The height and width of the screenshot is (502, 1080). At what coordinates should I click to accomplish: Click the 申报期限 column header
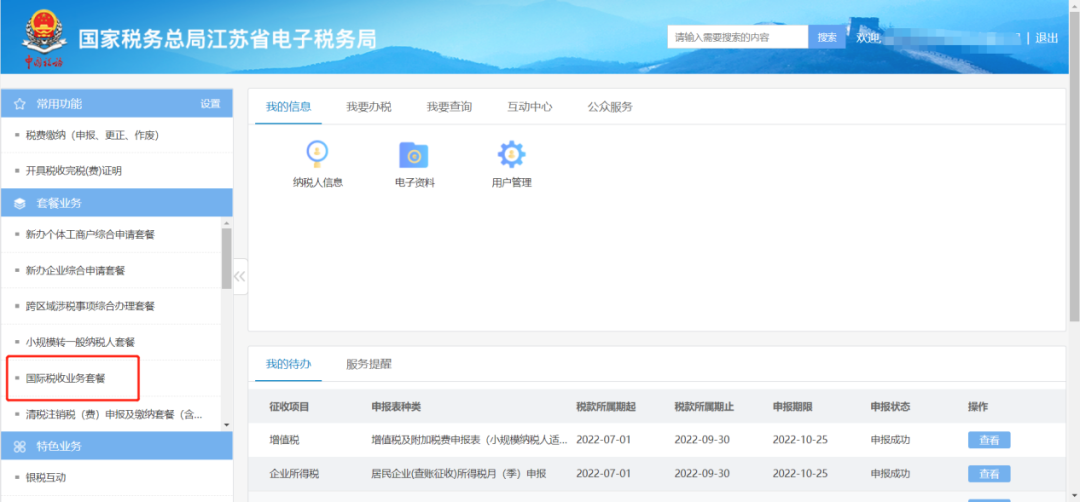point(793,406)
